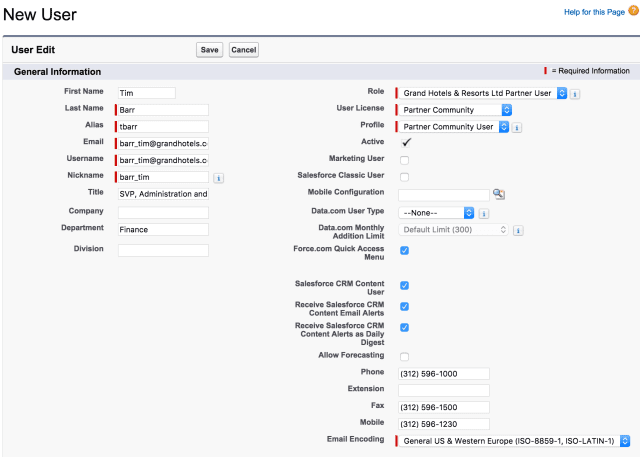This screenshot has width=640, height=457.
Task: Open the Data.com User Type dropdown
Action: 436,213
